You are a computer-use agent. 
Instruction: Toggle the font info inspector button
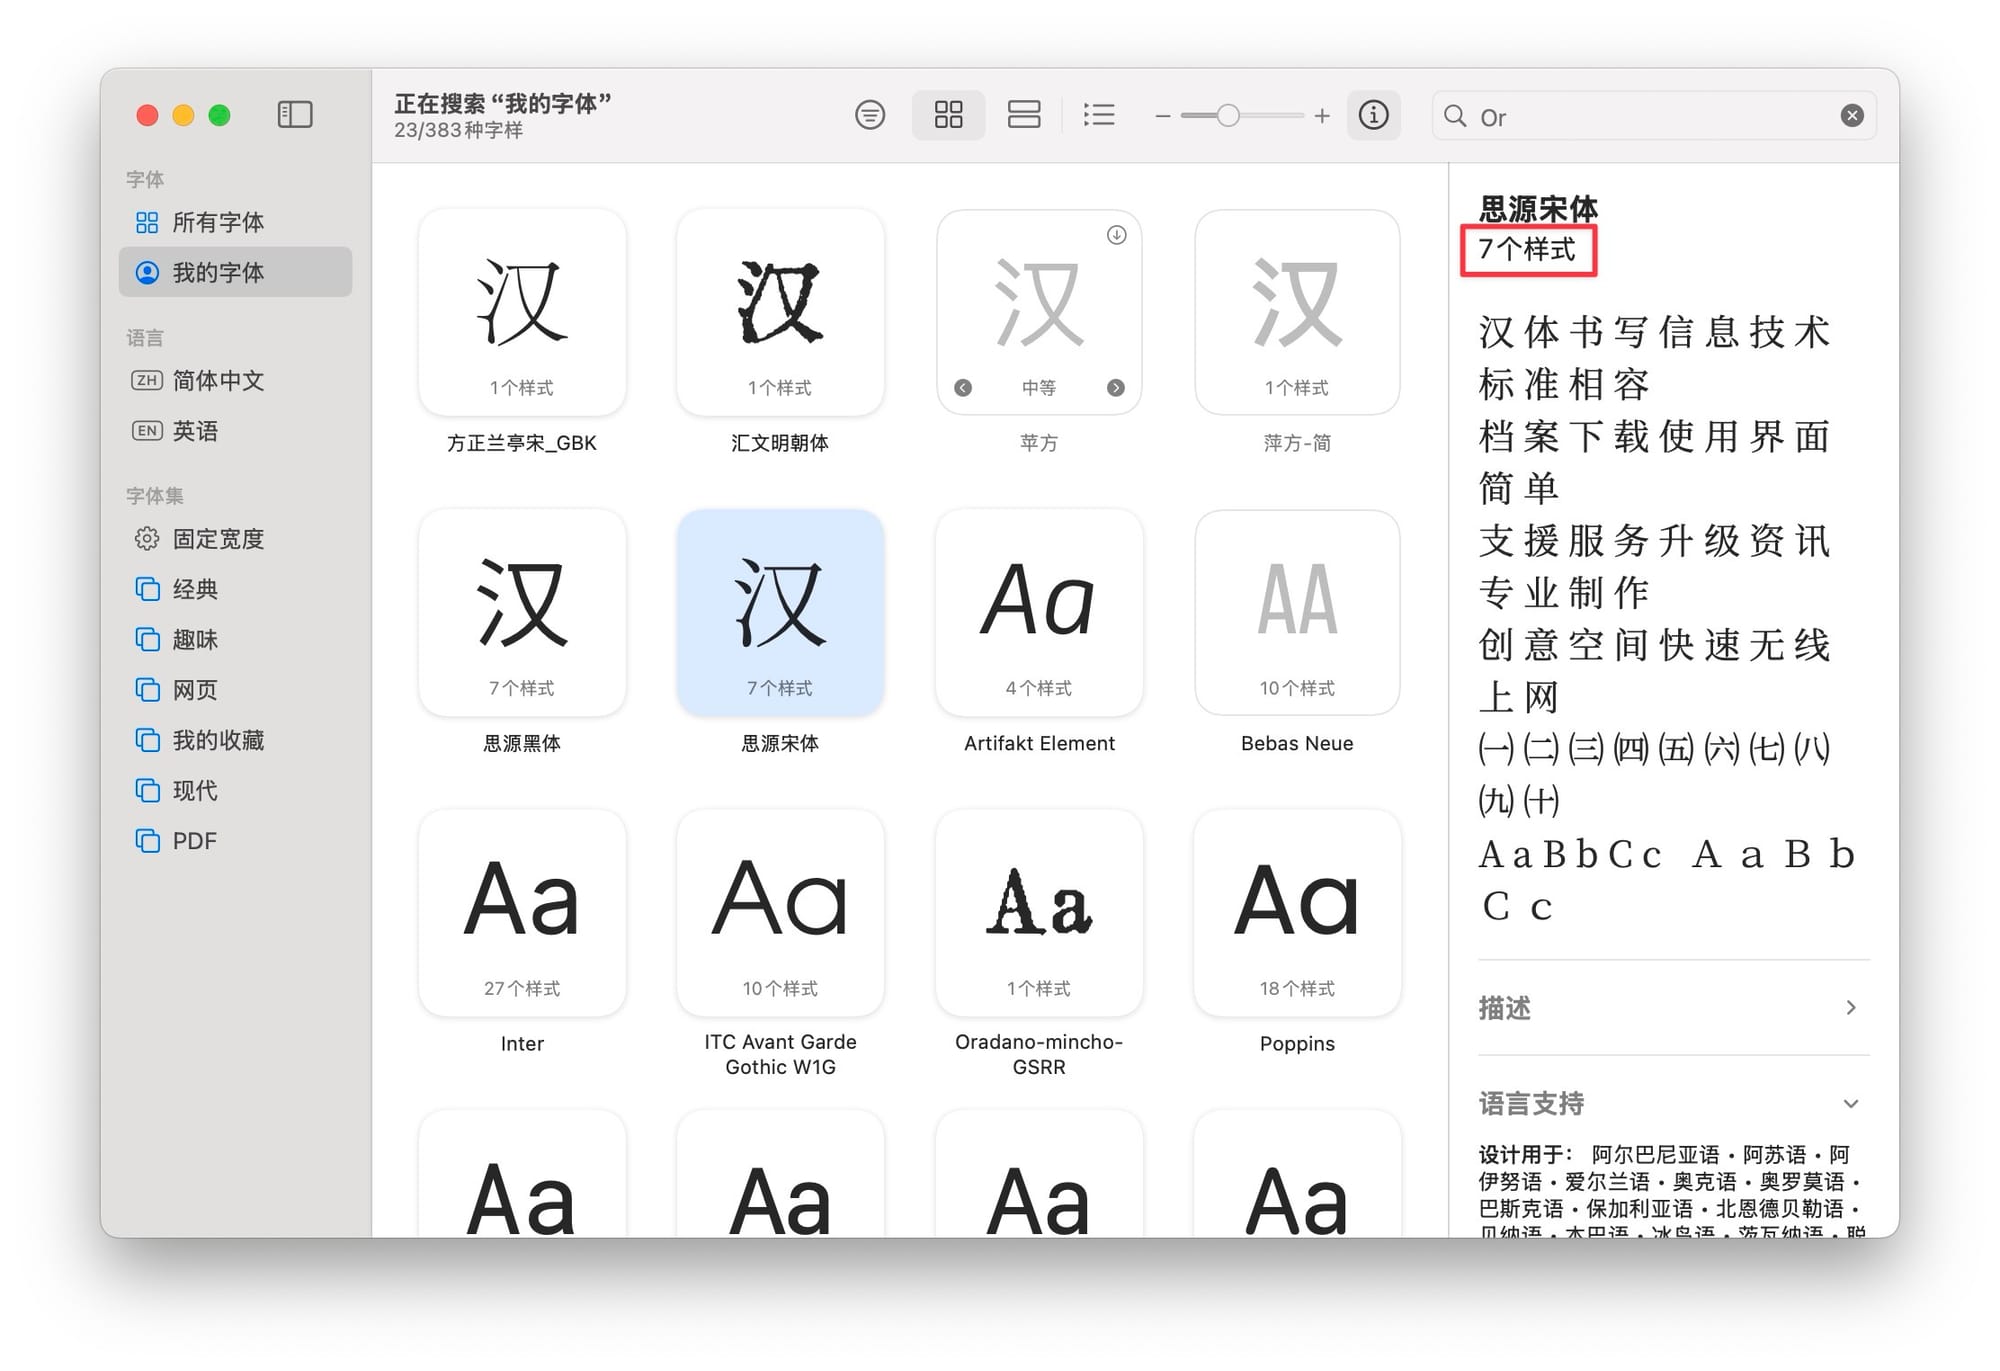[x=1373, y=115]
